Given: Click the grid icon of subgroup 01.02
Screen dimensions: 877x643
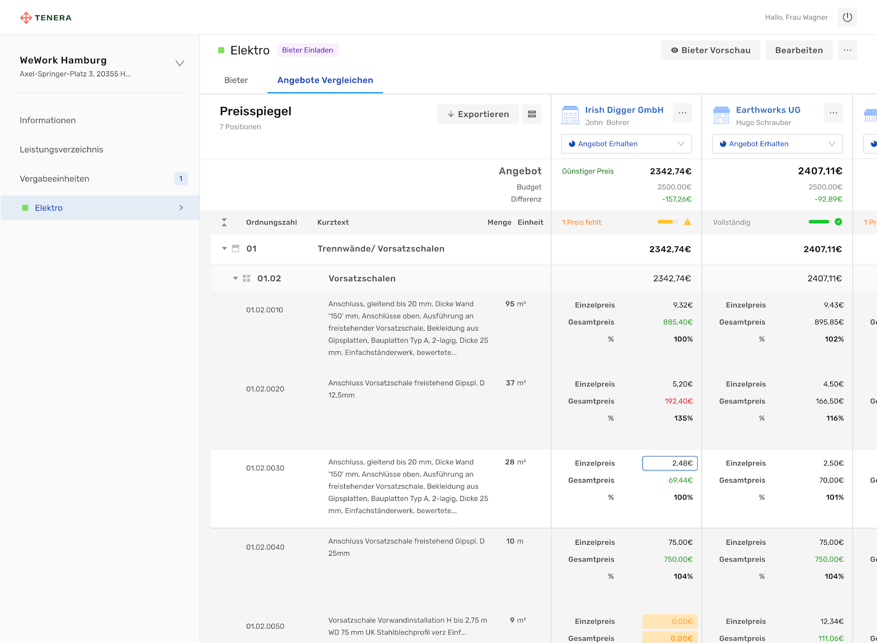Looking at the screenshot, I should (247, 278).
